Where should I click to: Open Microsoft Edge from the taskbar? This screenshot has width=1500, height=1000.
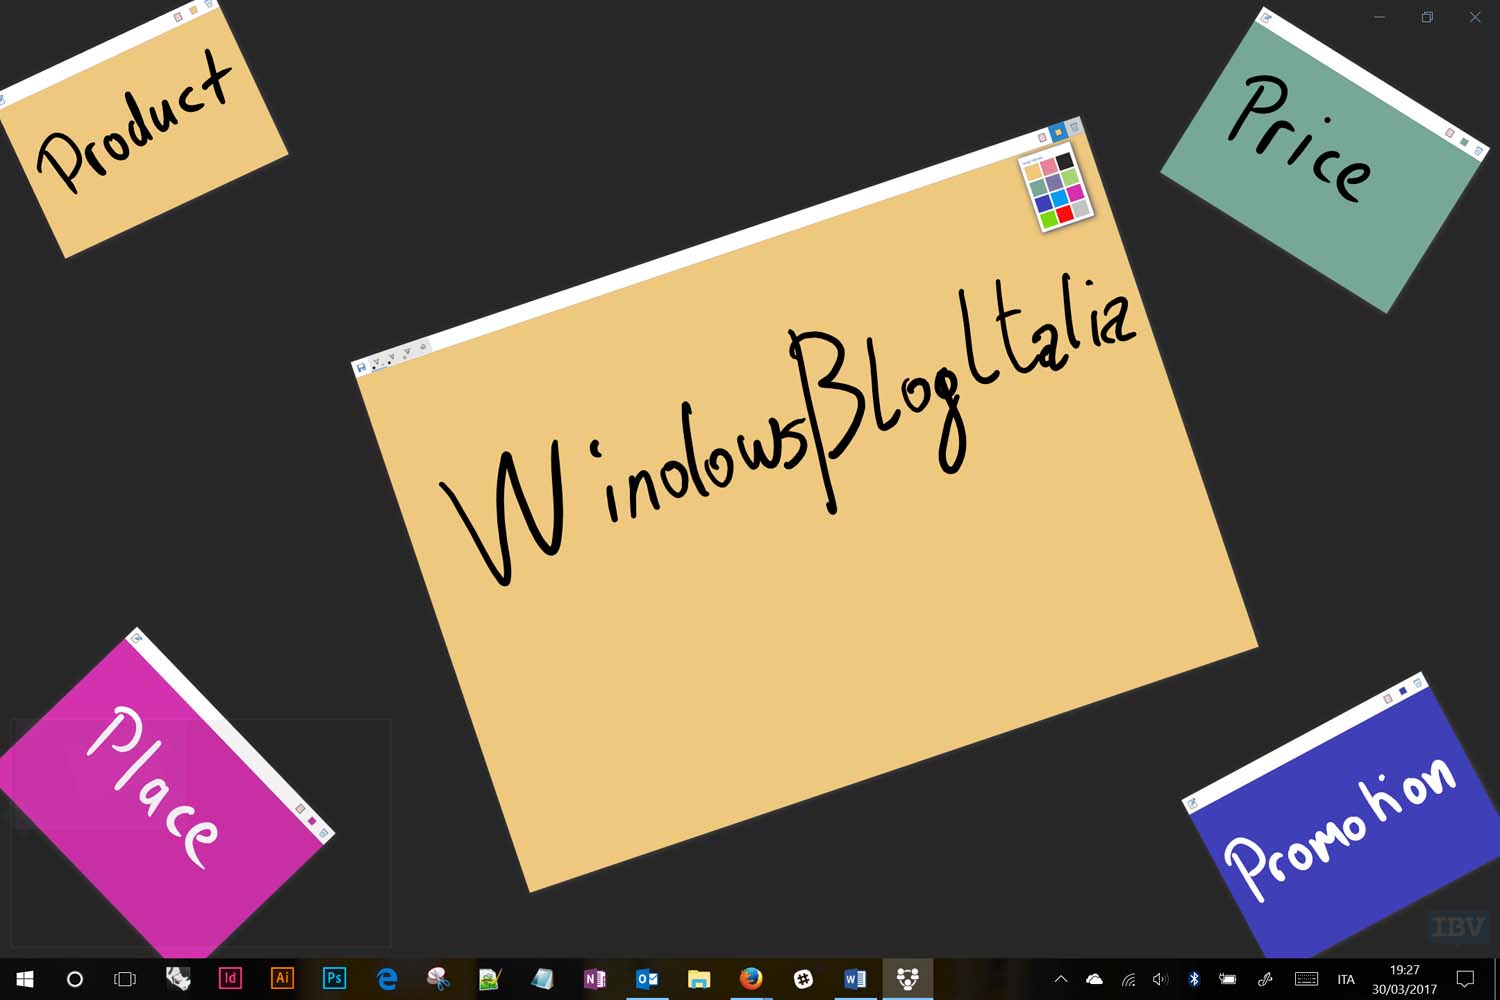click(386, 978)
